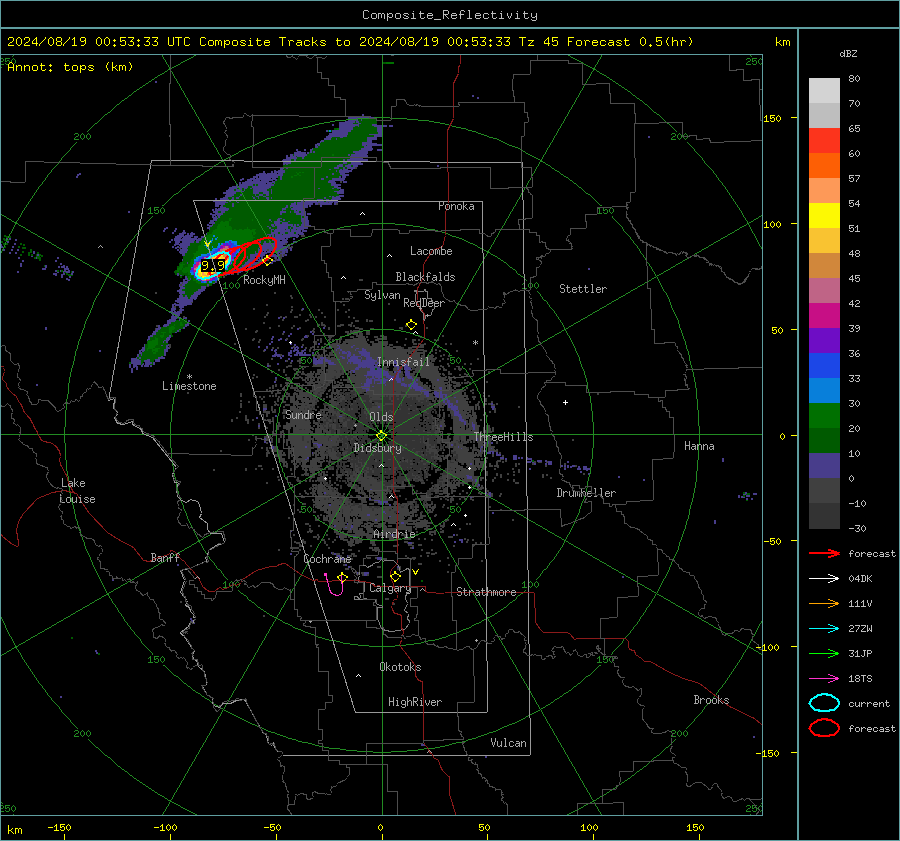Click the Lake Louise label
Viewport: 900px width, 841px height.
coord(77,491)
